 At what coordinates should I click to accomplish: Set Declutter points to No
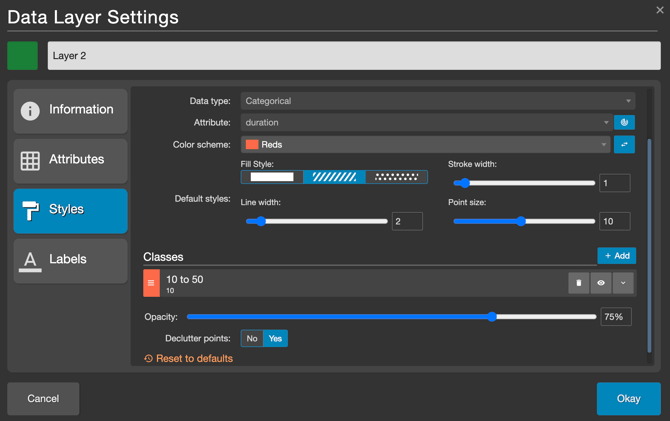pyautogui.click(x=252, y=339)
